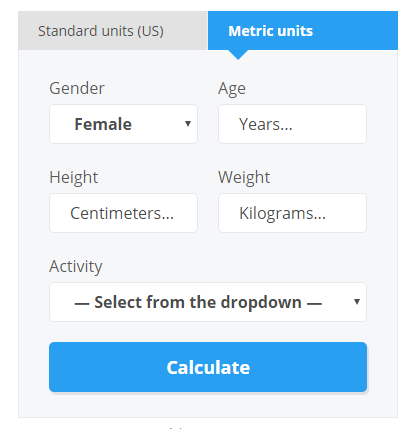This screenshot has width=416, height=429.
Task: Click the blue Calculate button
Action: click(208, 367)
